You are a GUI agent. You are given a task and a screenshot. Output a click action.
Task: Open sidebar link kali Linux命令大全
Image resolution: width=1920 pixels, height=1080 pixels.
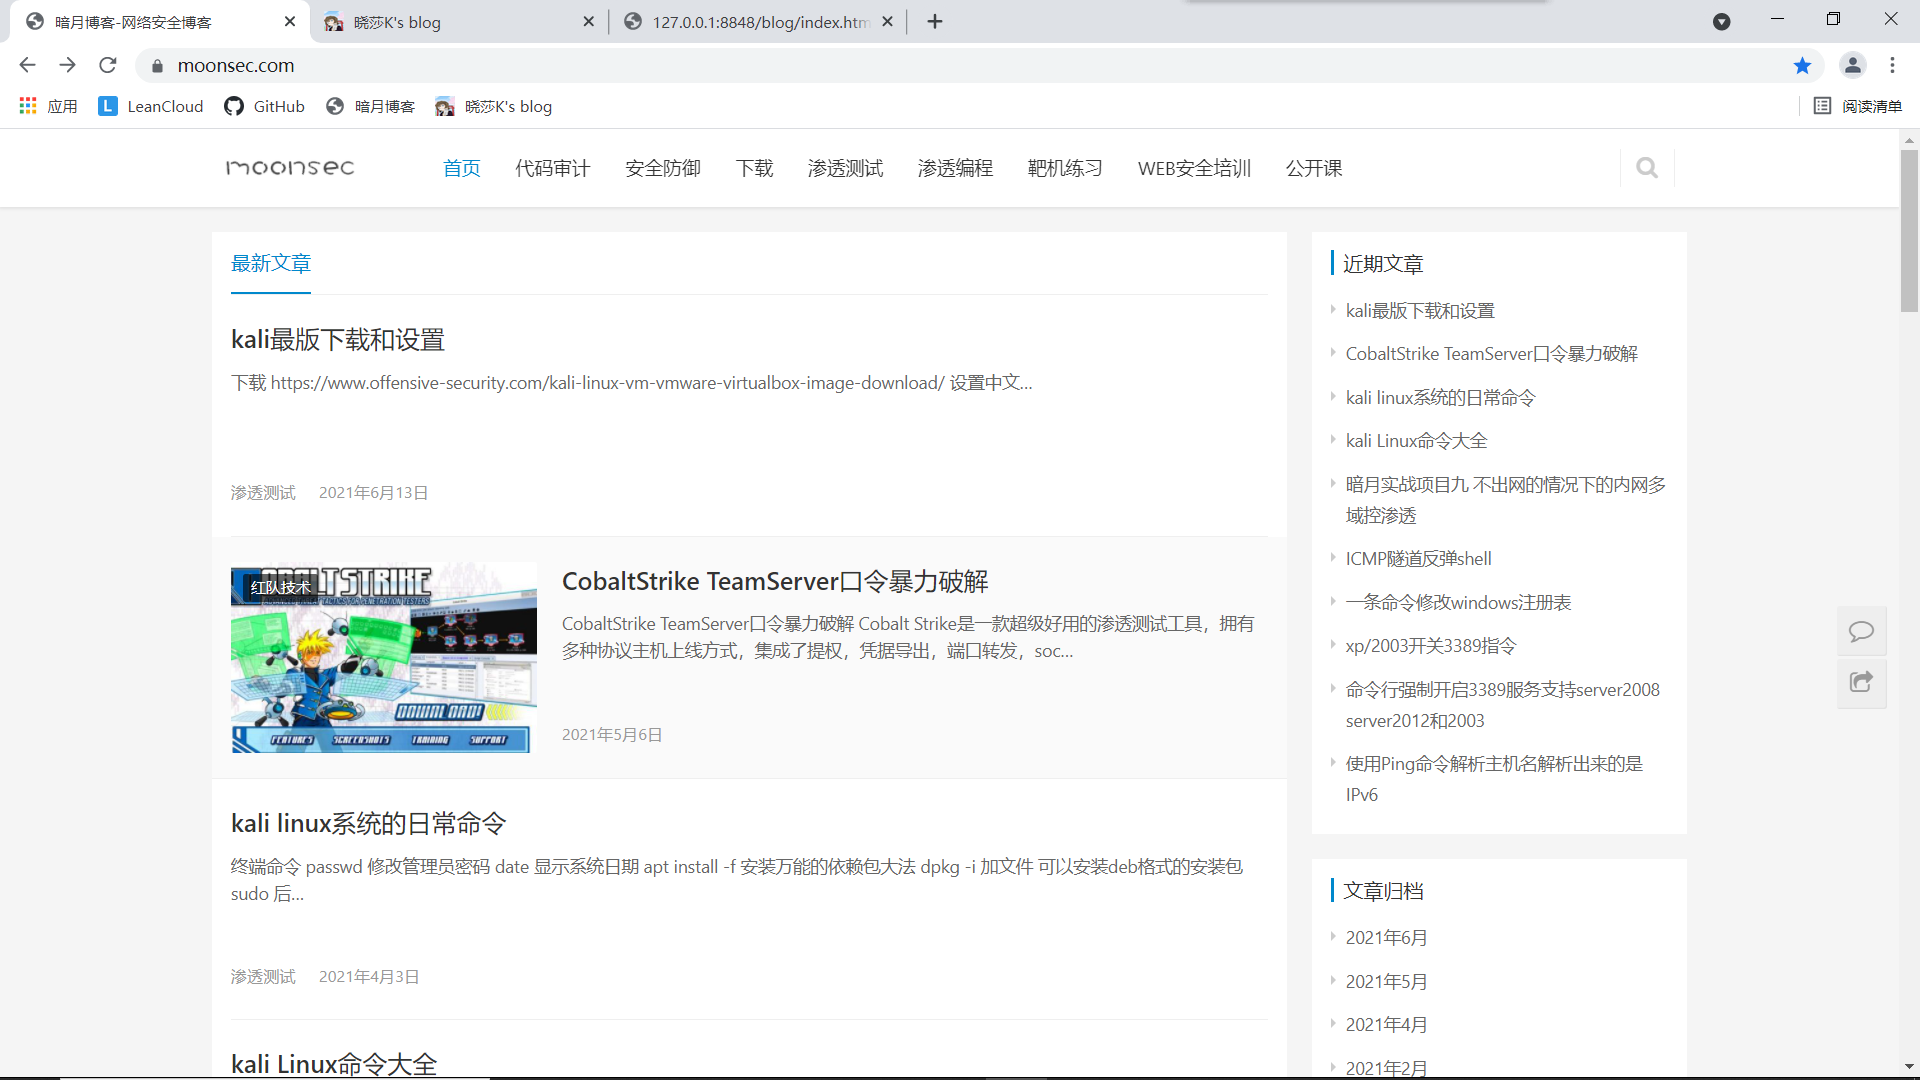coord(1417,441)
